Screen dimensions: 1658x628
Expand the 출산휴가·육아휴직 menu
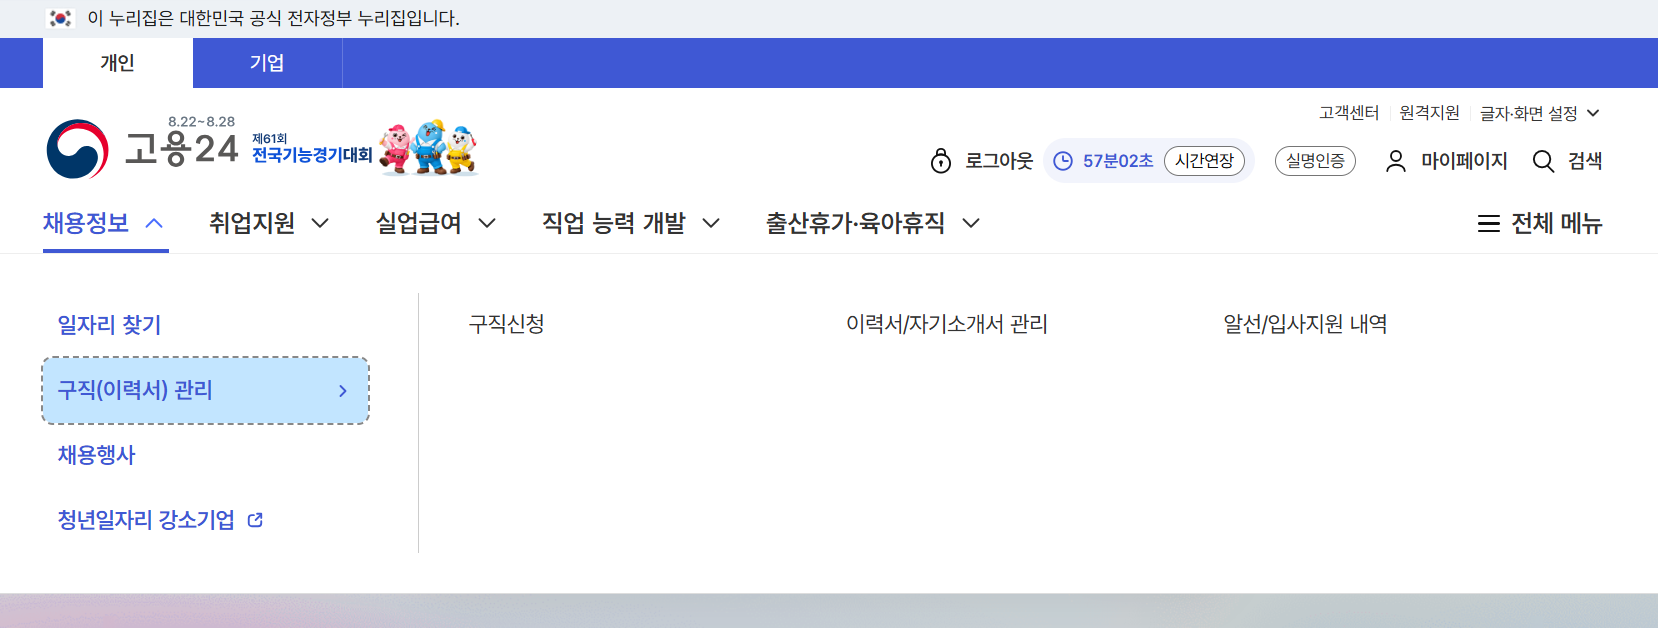pos(873,223)
